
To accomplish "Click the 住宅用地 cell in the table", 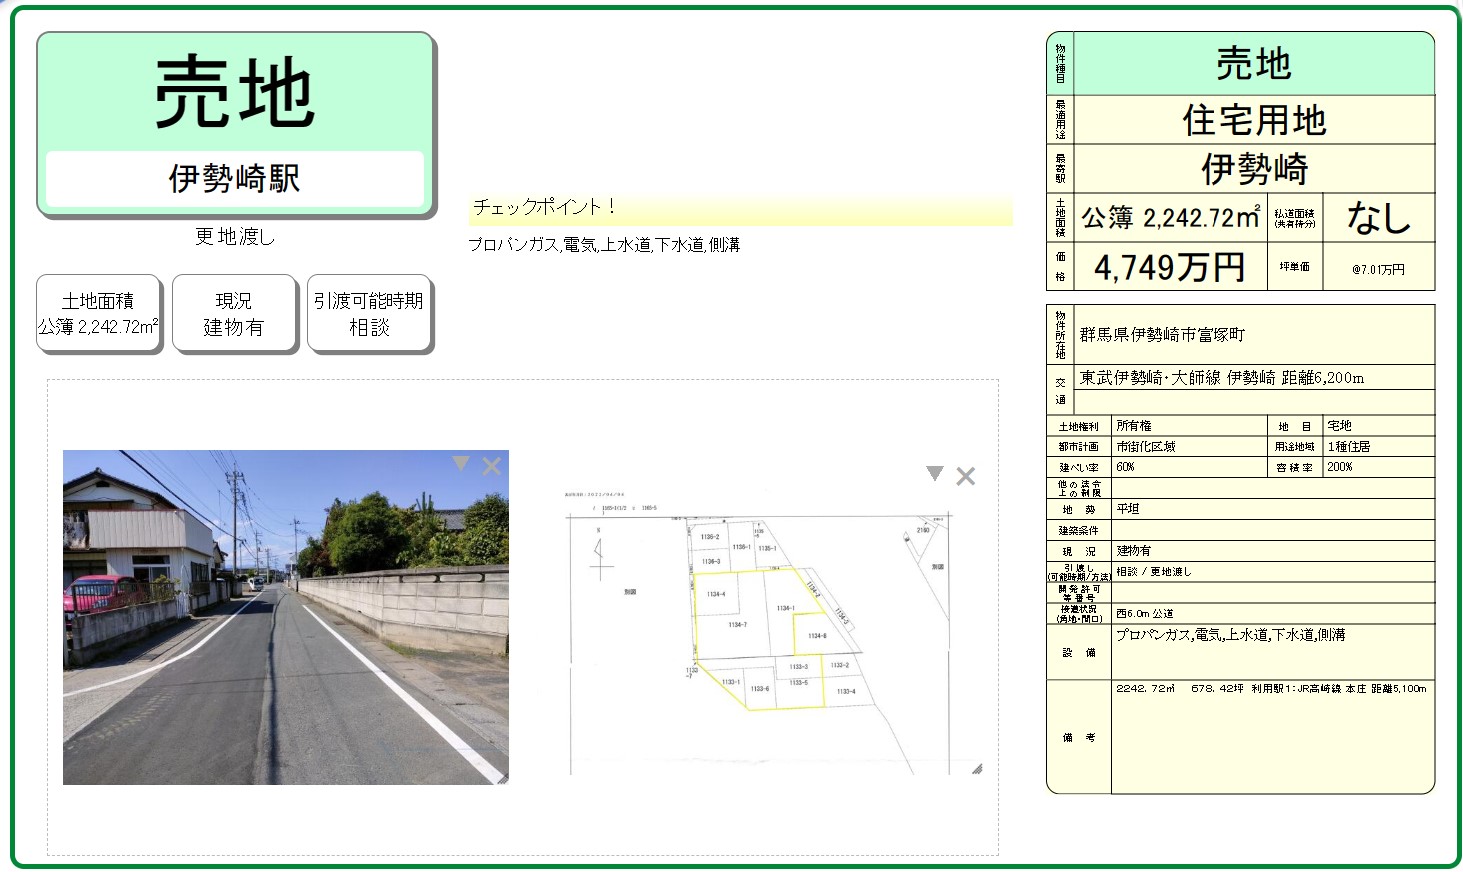I will [1254, 120].
